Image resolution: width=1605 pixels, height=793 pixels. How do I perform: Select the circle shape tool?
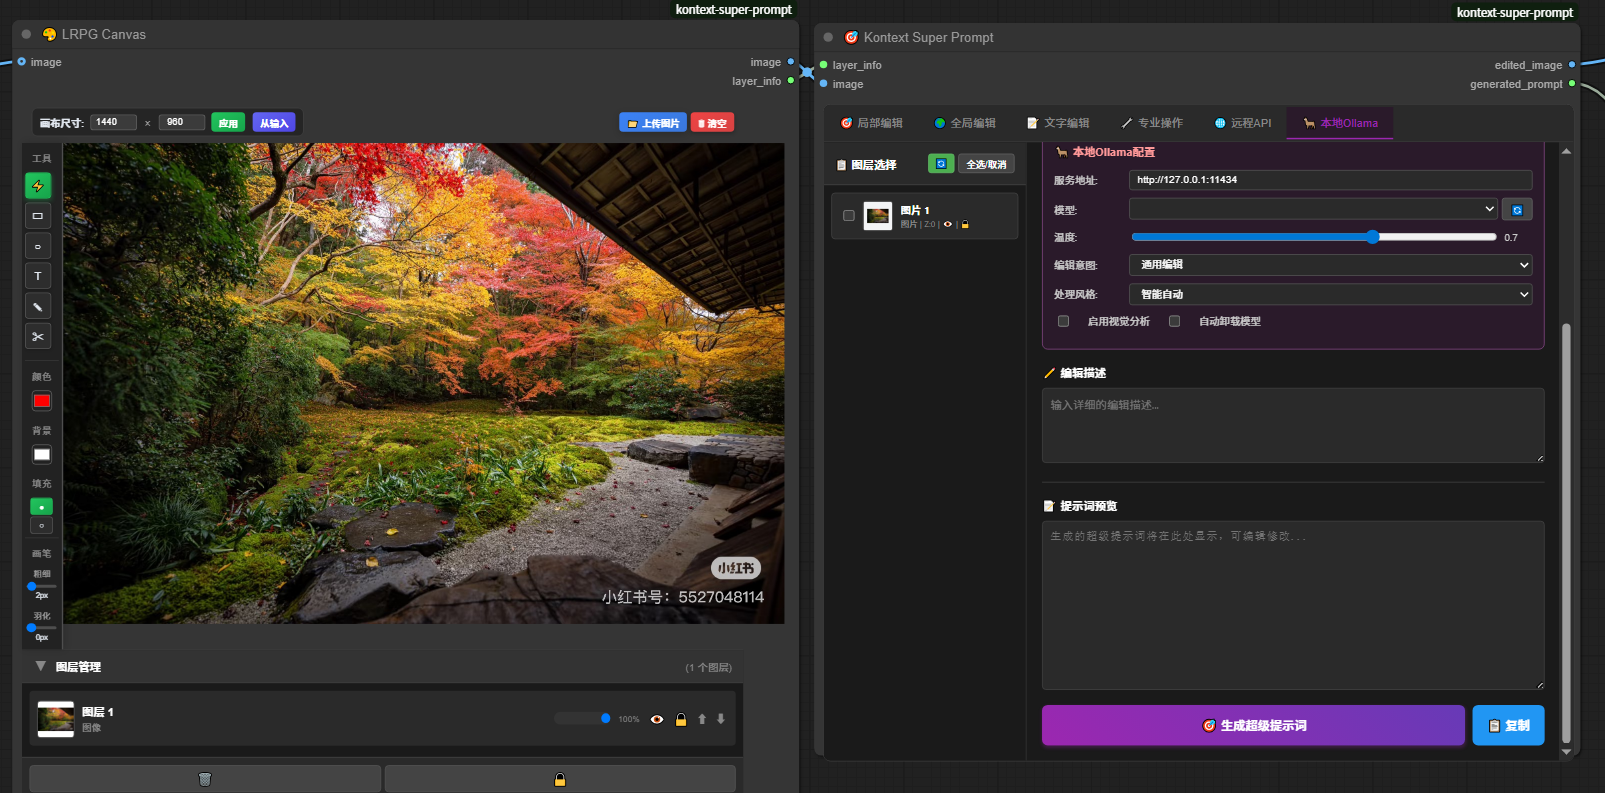click(38, 246)
